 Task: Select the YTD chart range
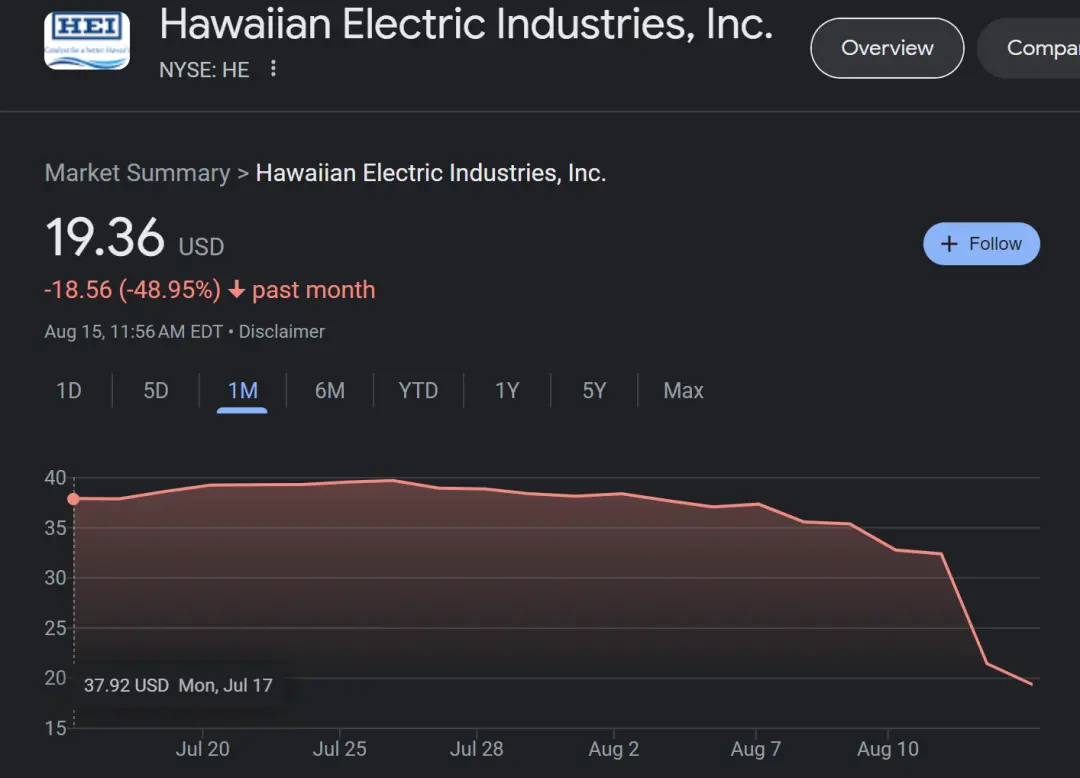point(418,390)
